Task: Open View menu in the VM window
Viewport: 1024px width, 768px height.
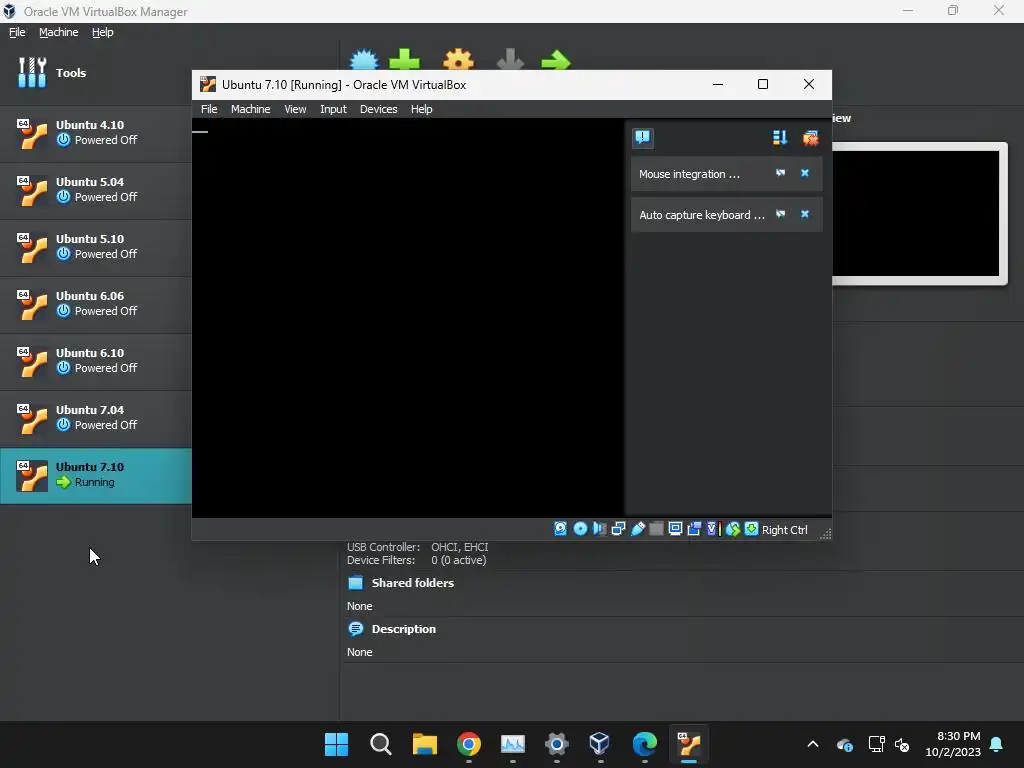Action: tap(295, 109)
